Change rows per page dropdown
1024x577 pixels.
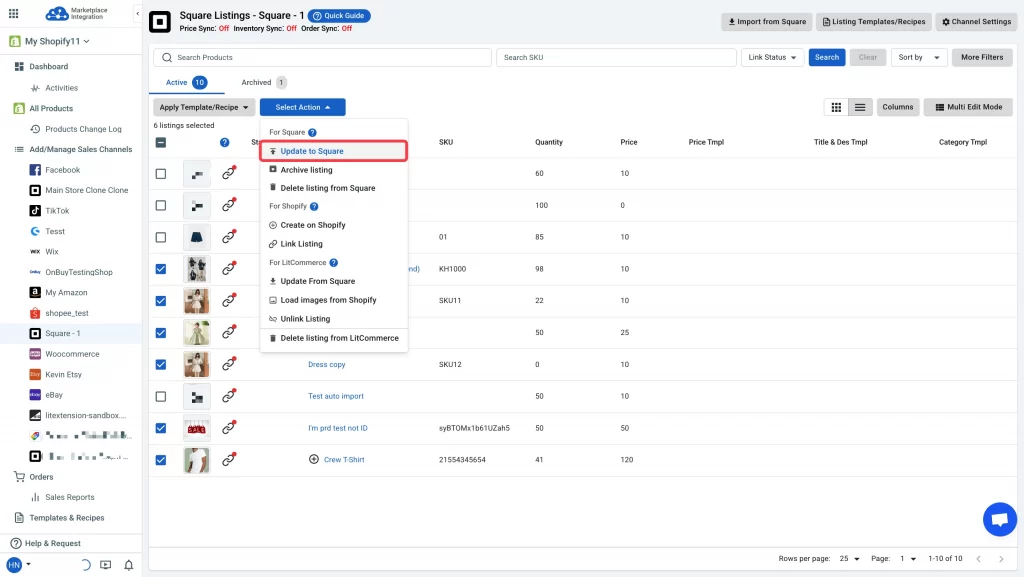(x=849, y=559)
